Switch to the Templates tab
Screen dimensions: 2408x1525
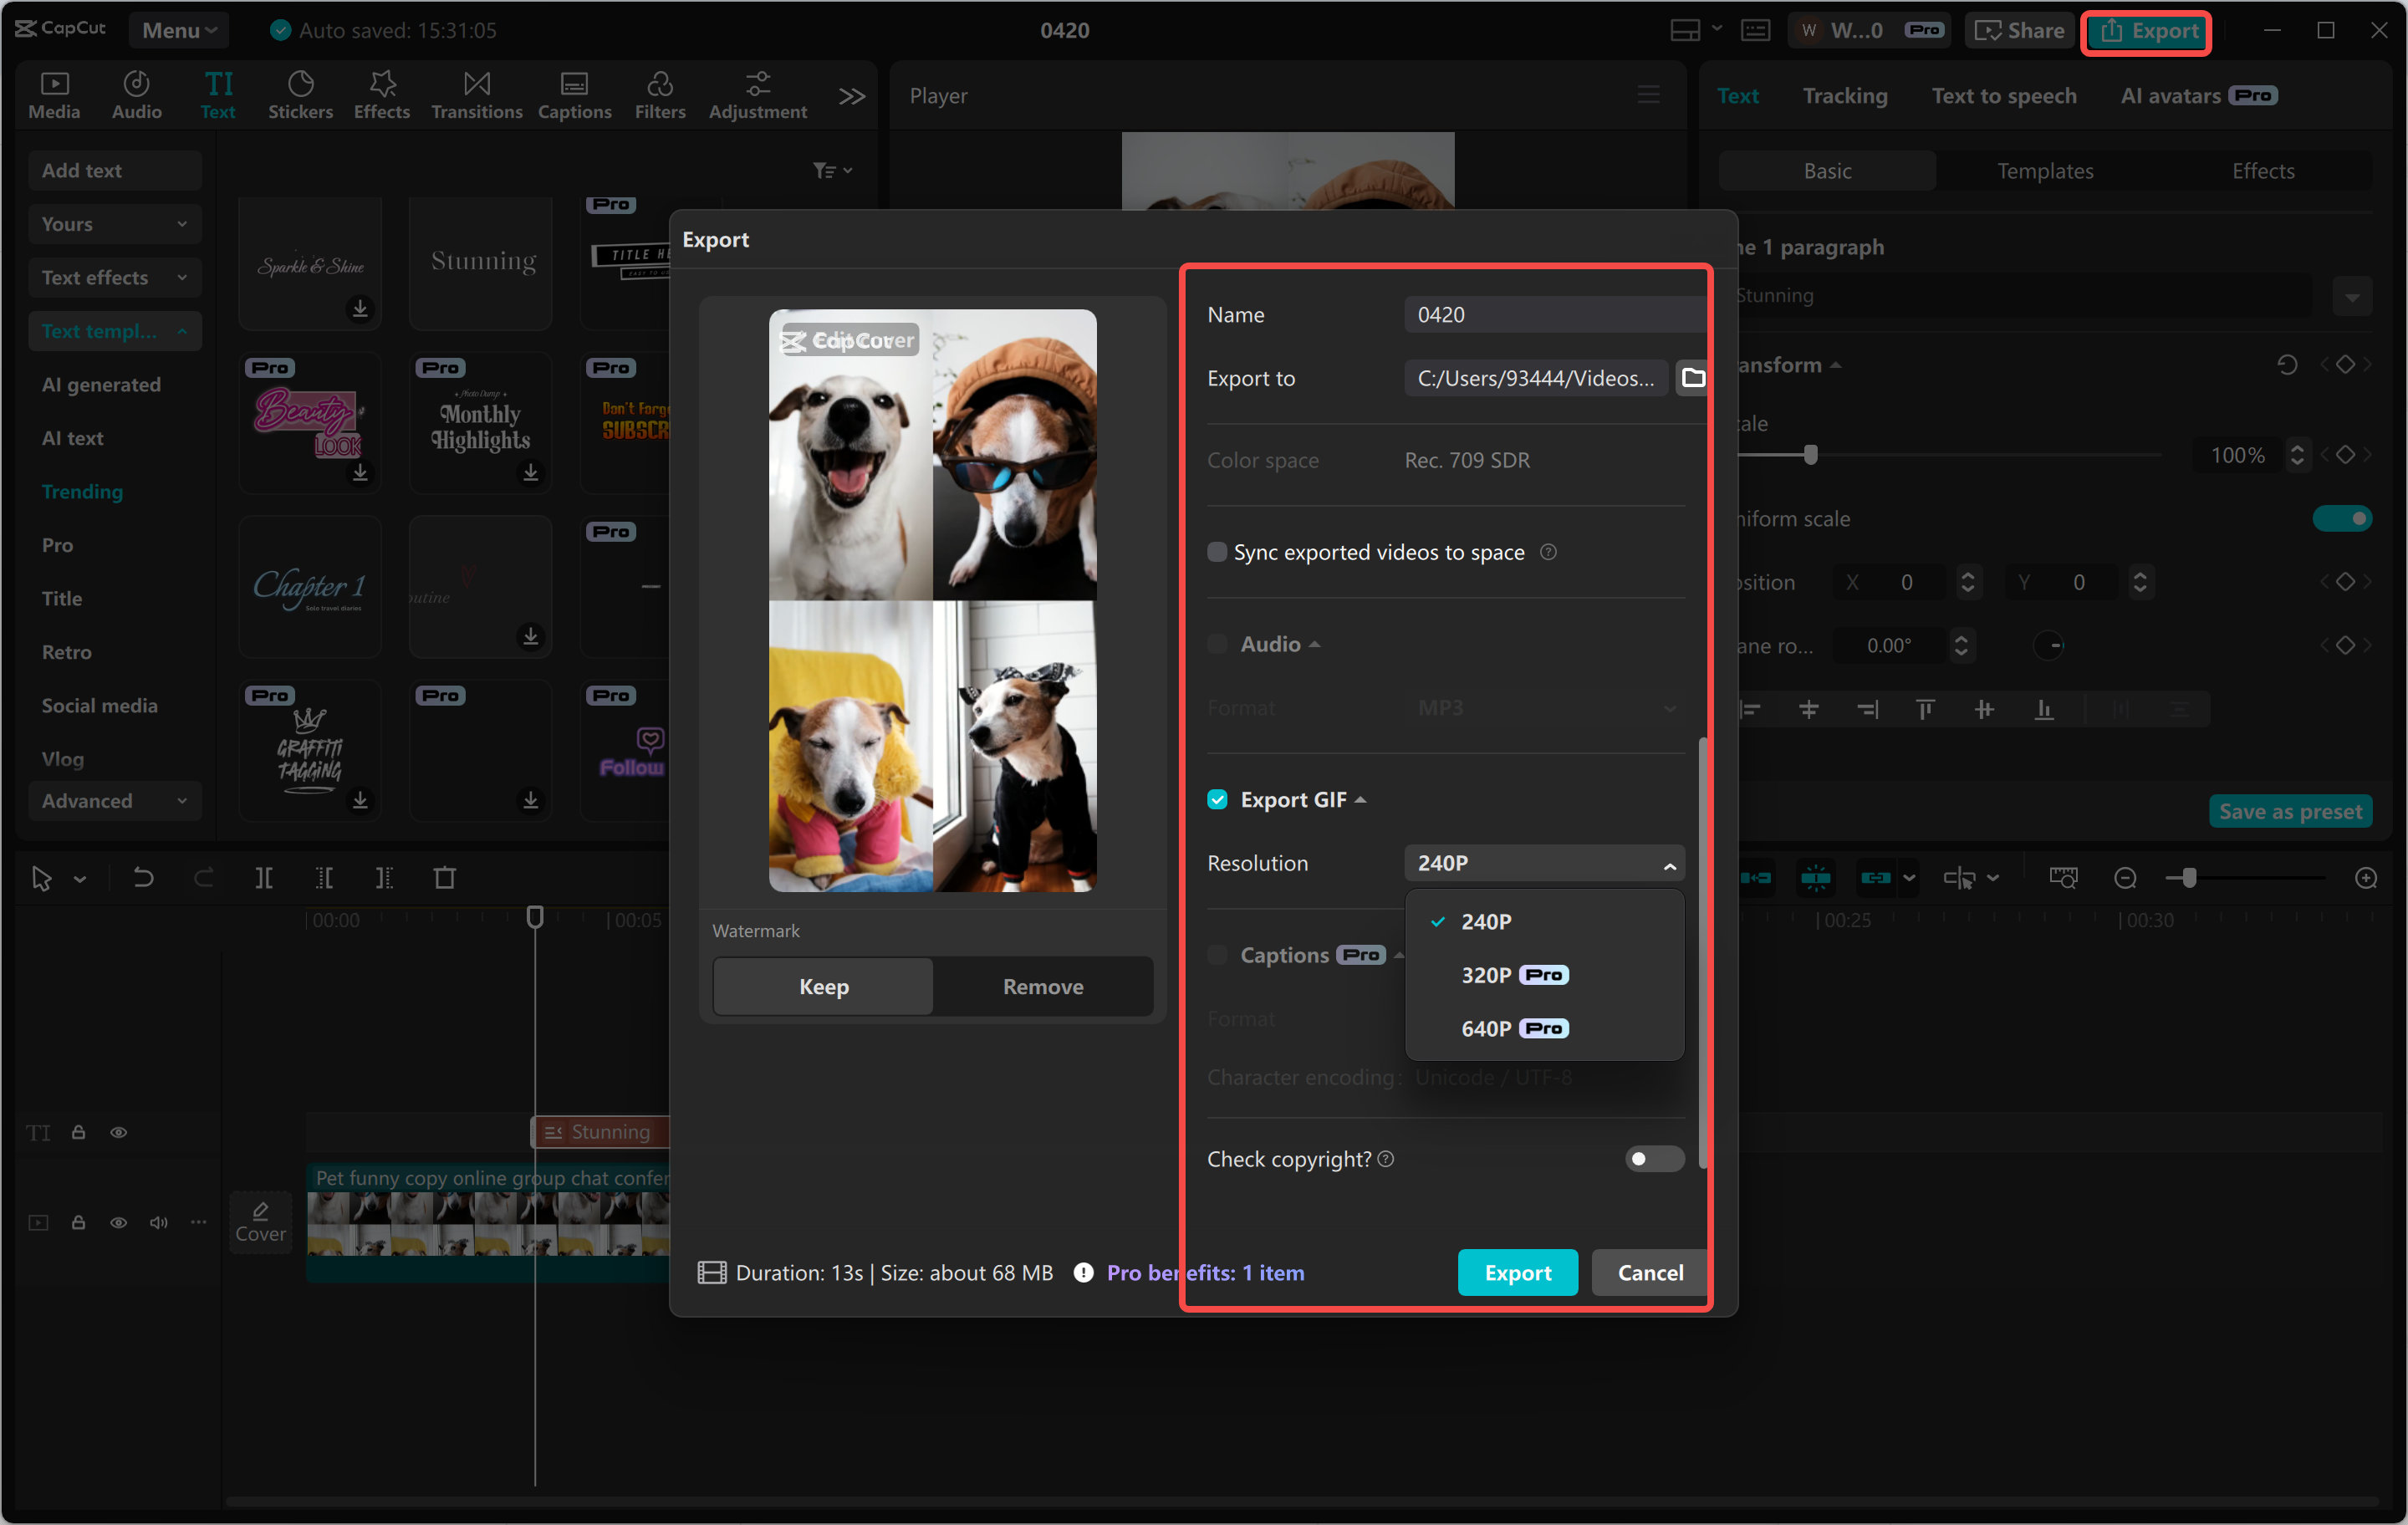click(2044, 170)
